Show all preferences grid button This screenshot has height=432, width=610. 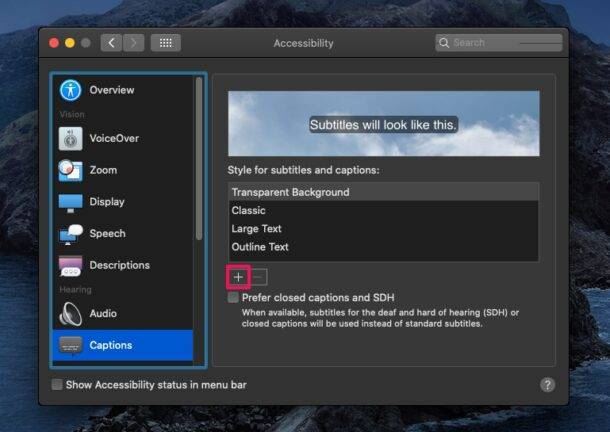click(x=166, y=43)
